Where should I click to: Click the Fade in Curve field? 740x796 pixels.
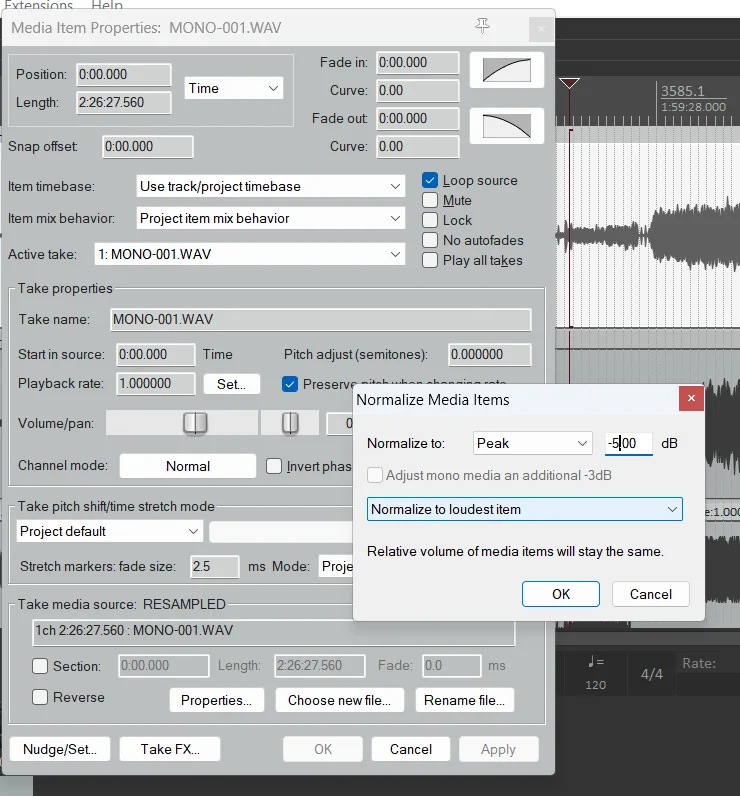418,90
